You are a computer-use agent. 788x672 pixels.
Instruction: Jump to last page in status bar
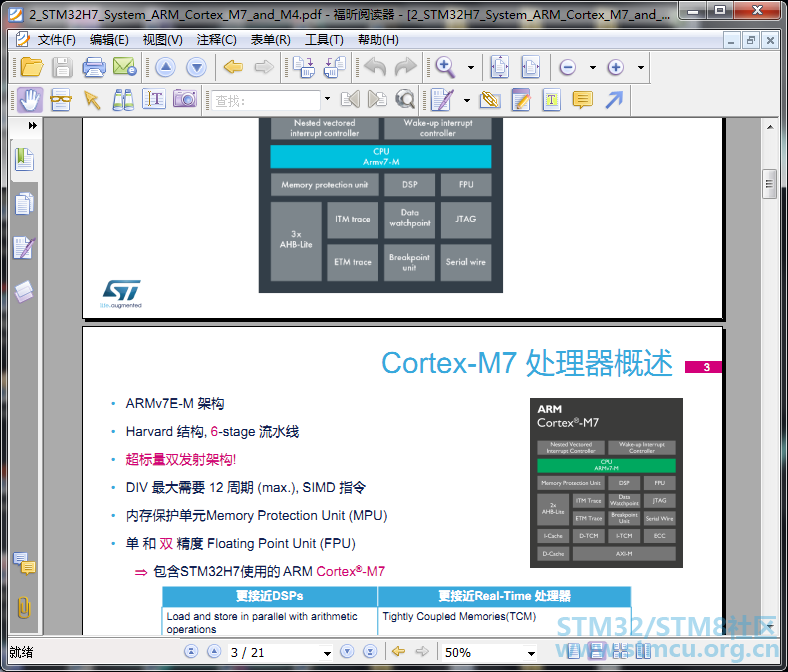coord(370,652)
